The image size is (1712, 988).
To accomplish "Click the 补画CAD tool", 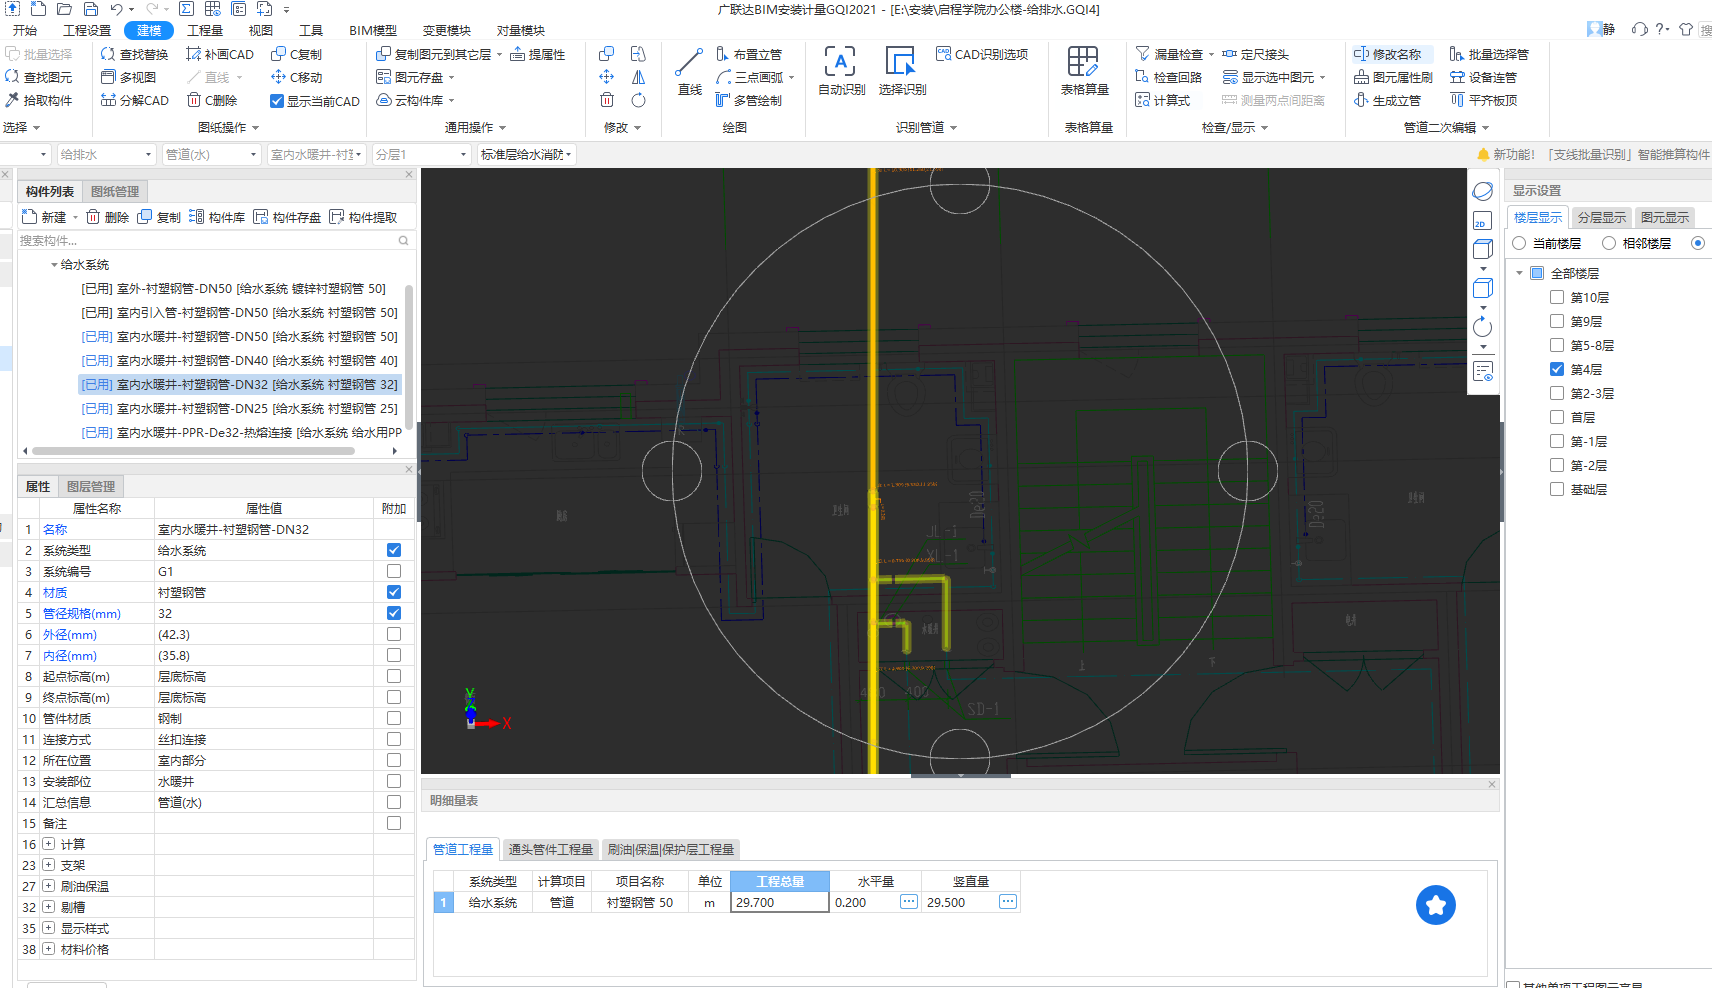I will [220, 54].
